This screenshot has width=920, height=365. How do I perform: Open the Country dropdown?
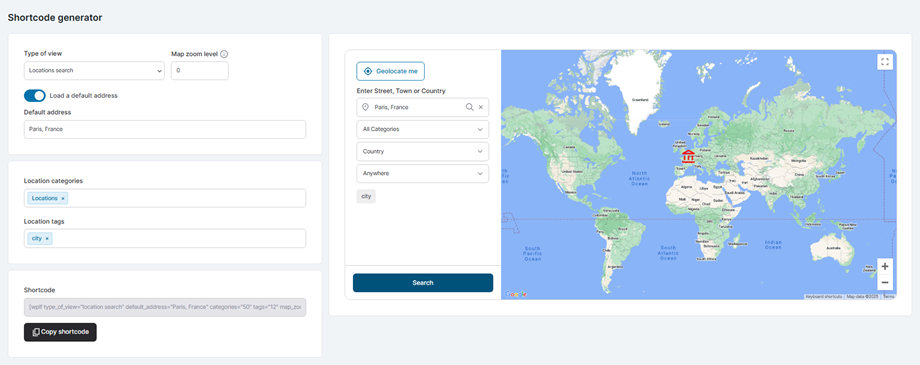[x=422, y=151]
